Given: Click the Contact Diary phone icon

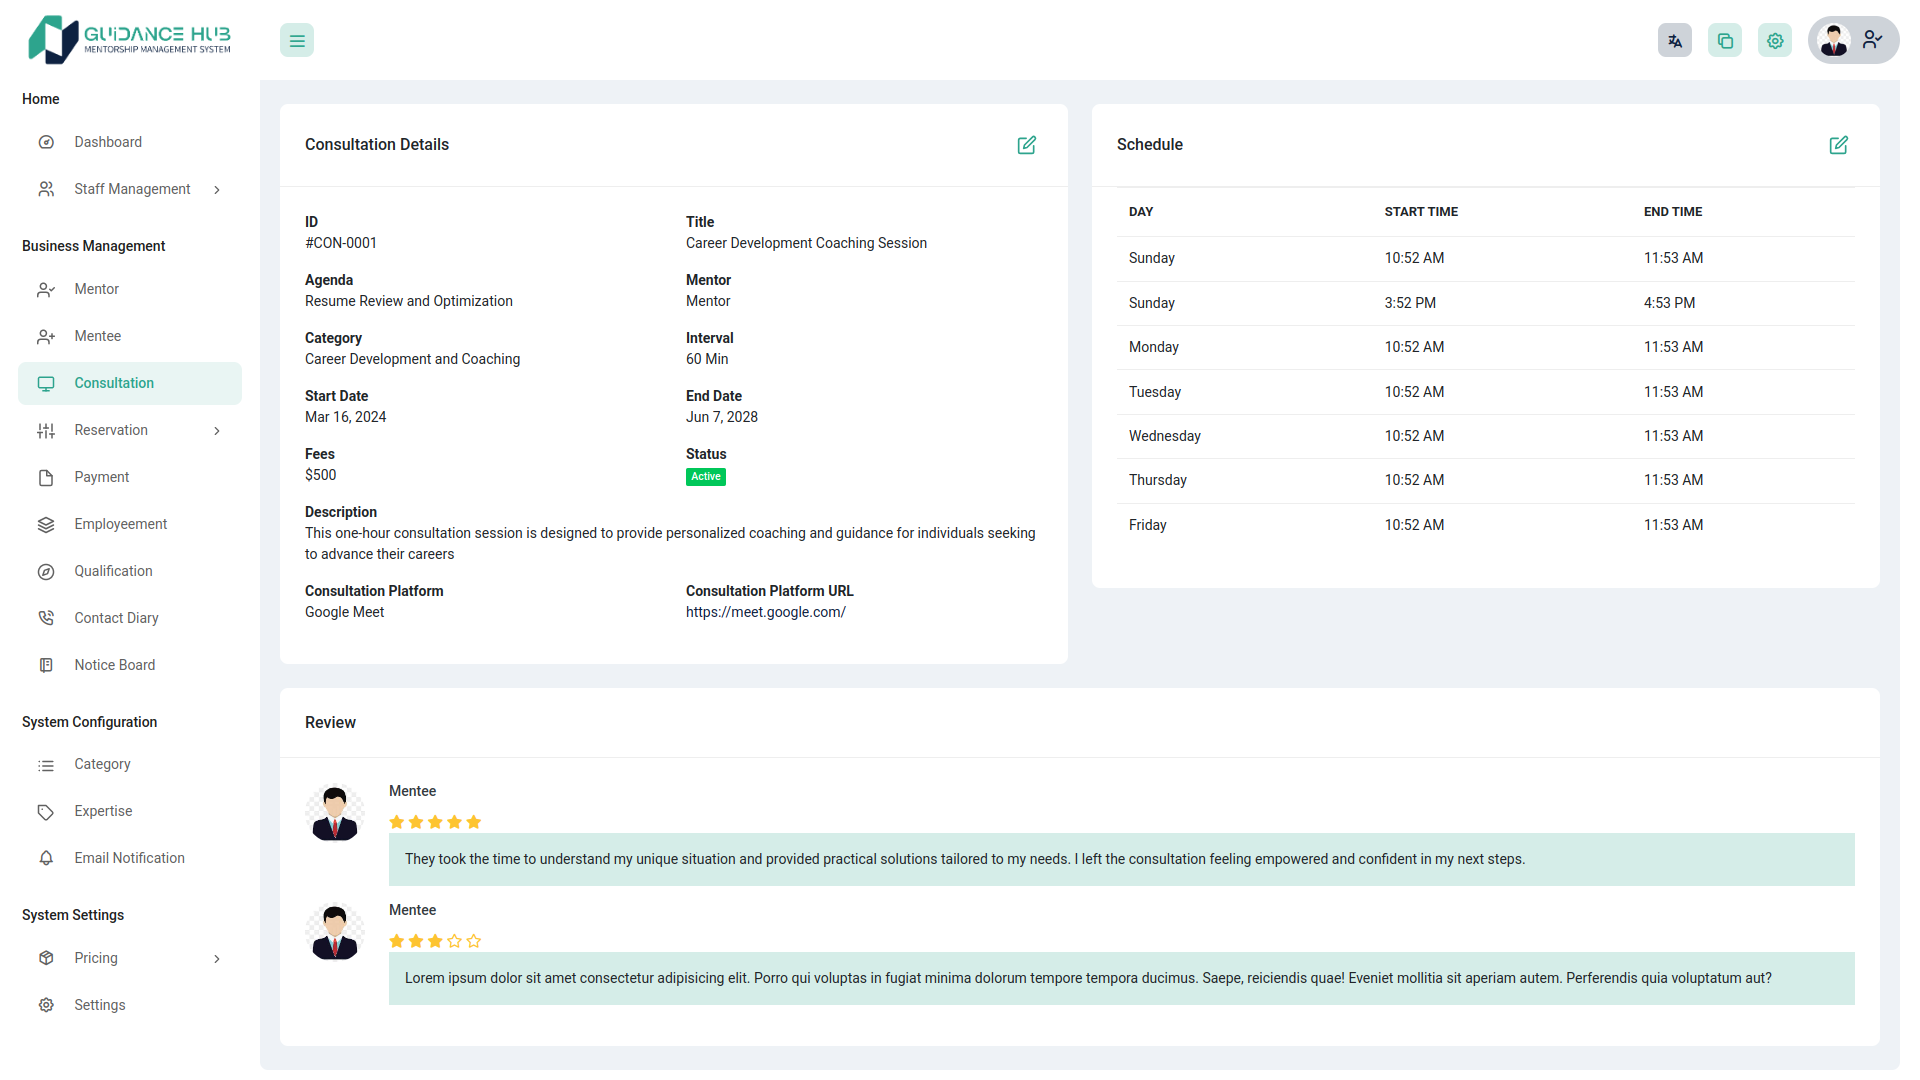Looking at the screenshot, I should click(x=46, y=617).
